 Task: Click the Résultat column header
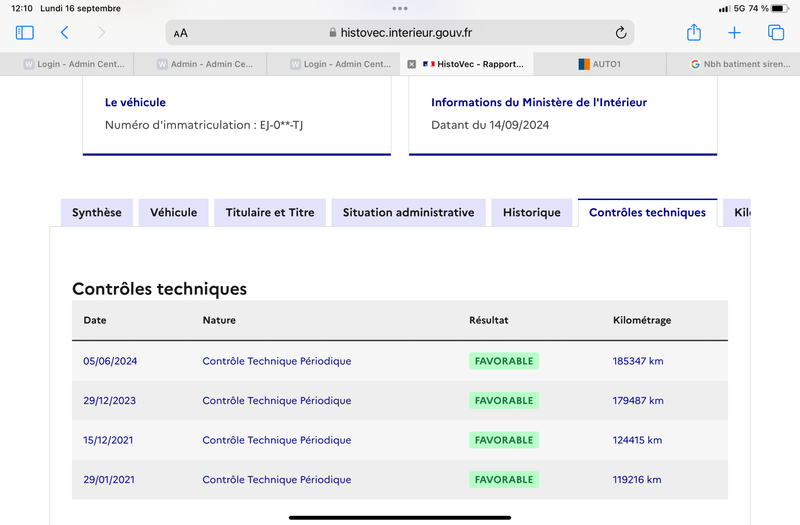pos(489,320)
